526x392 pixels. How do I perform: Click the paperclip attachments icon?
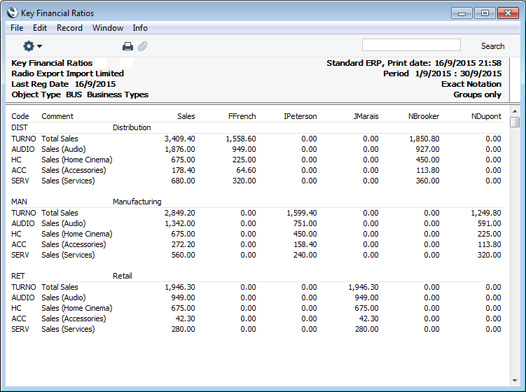tap(143, 46)
